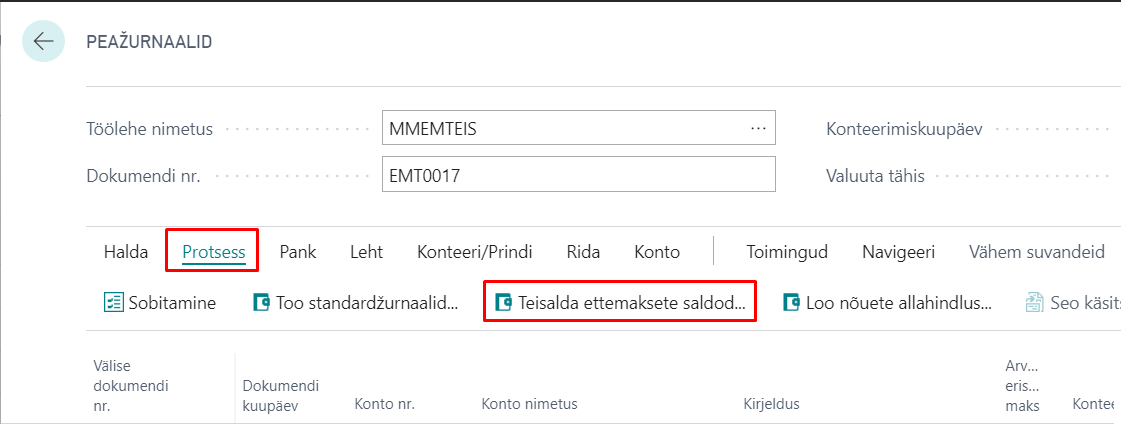Open the Halda menu

(x=126, y=252)
